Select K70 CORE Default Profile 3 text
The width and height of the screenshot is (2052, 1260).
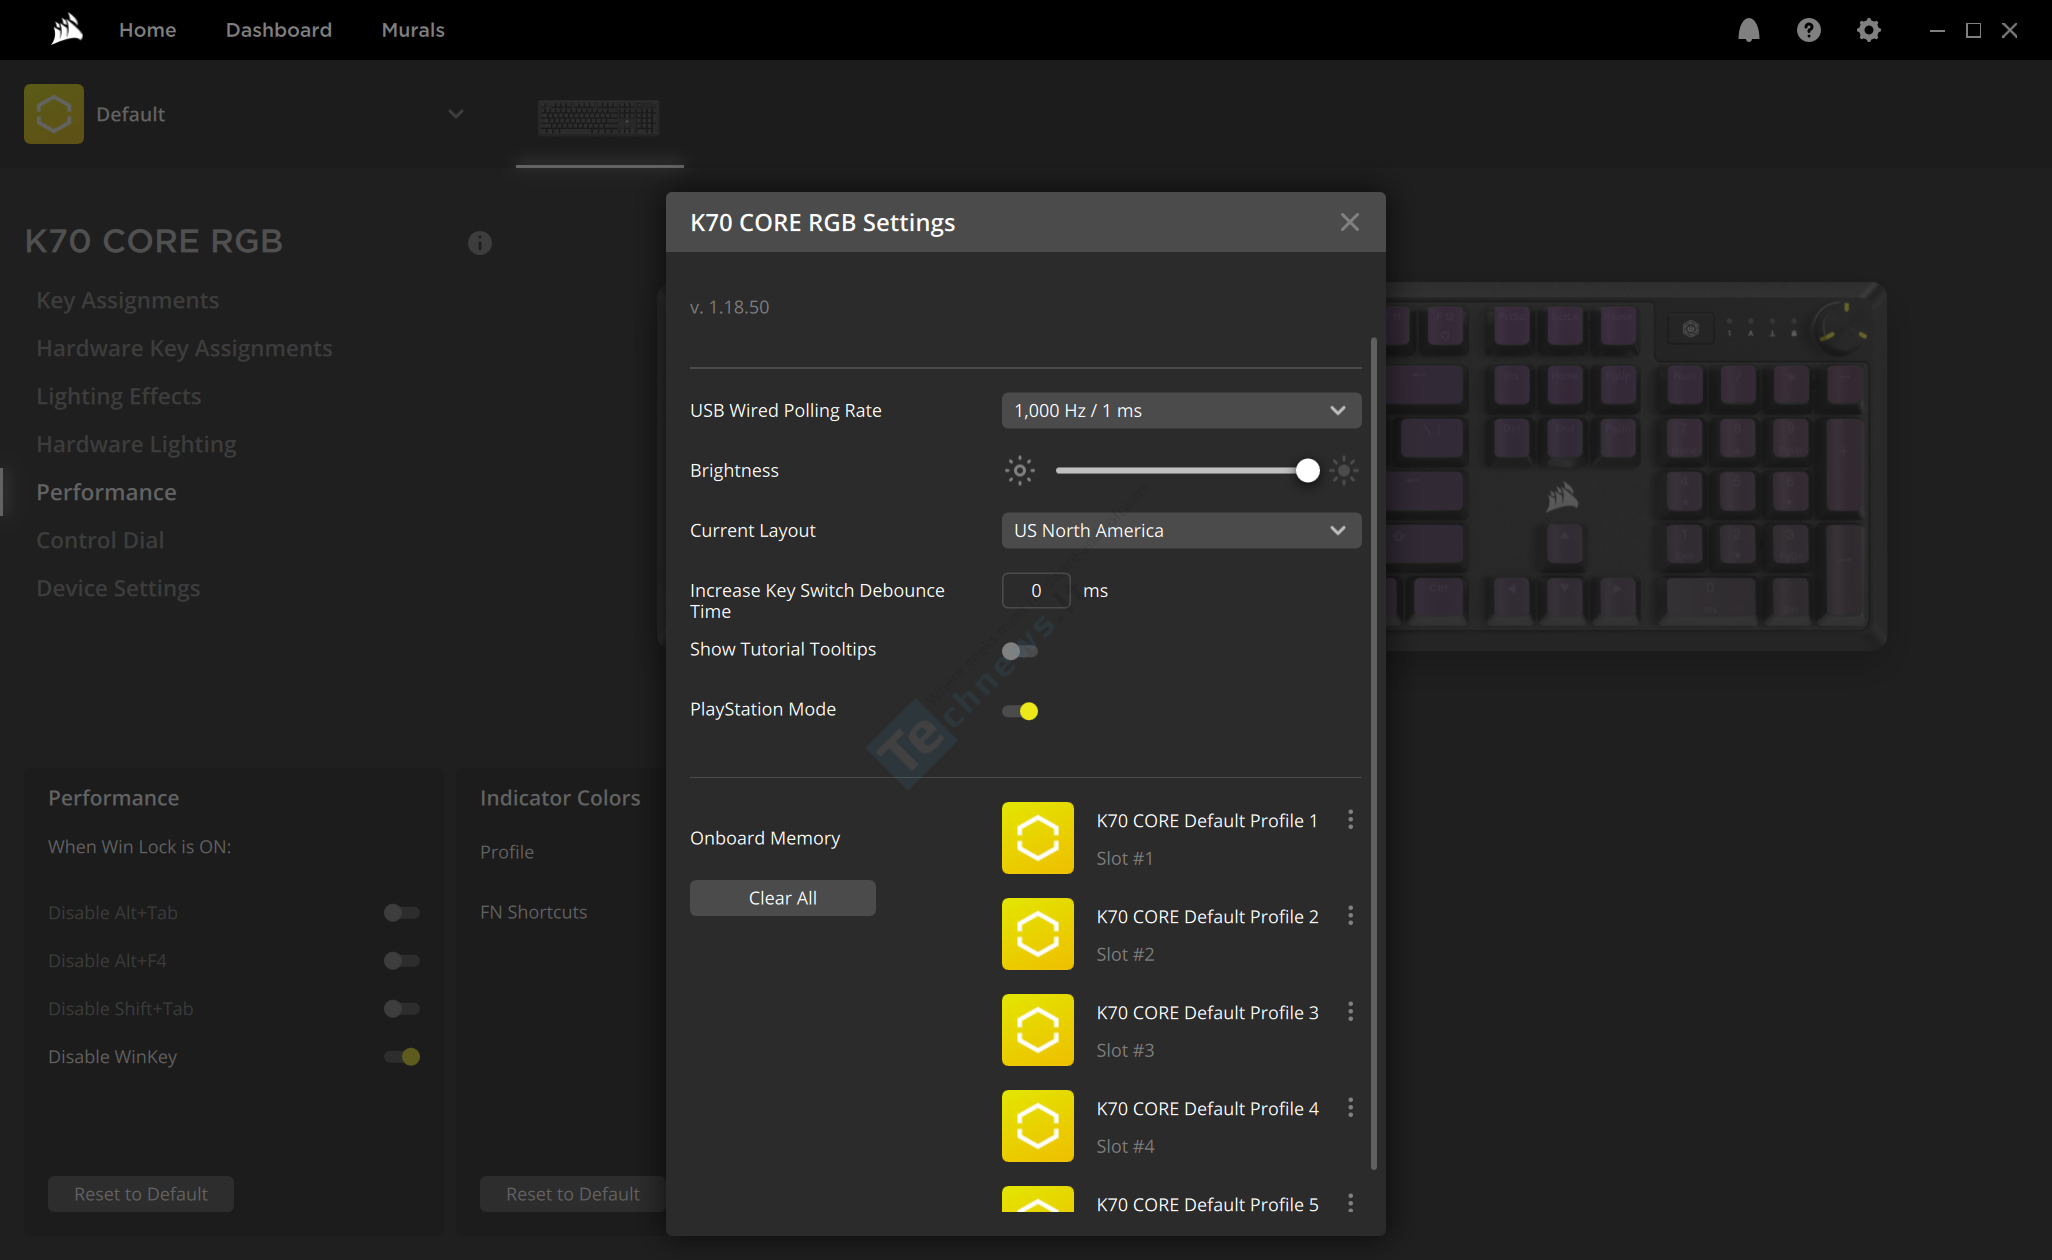click(1207, 1013)
